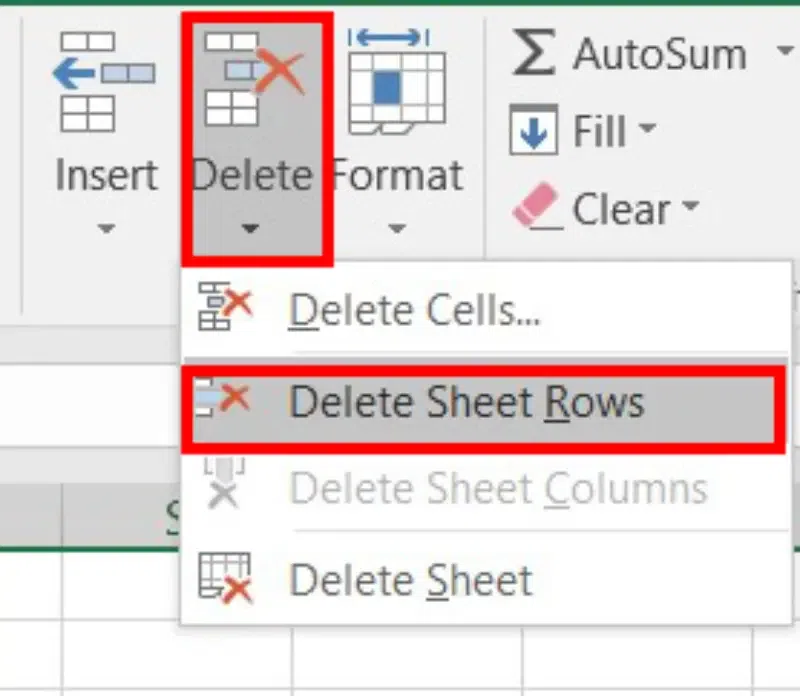The width and height of the screenshot is (800, 696).
Task: Click the Clear button label
Action: click(621, 209)
